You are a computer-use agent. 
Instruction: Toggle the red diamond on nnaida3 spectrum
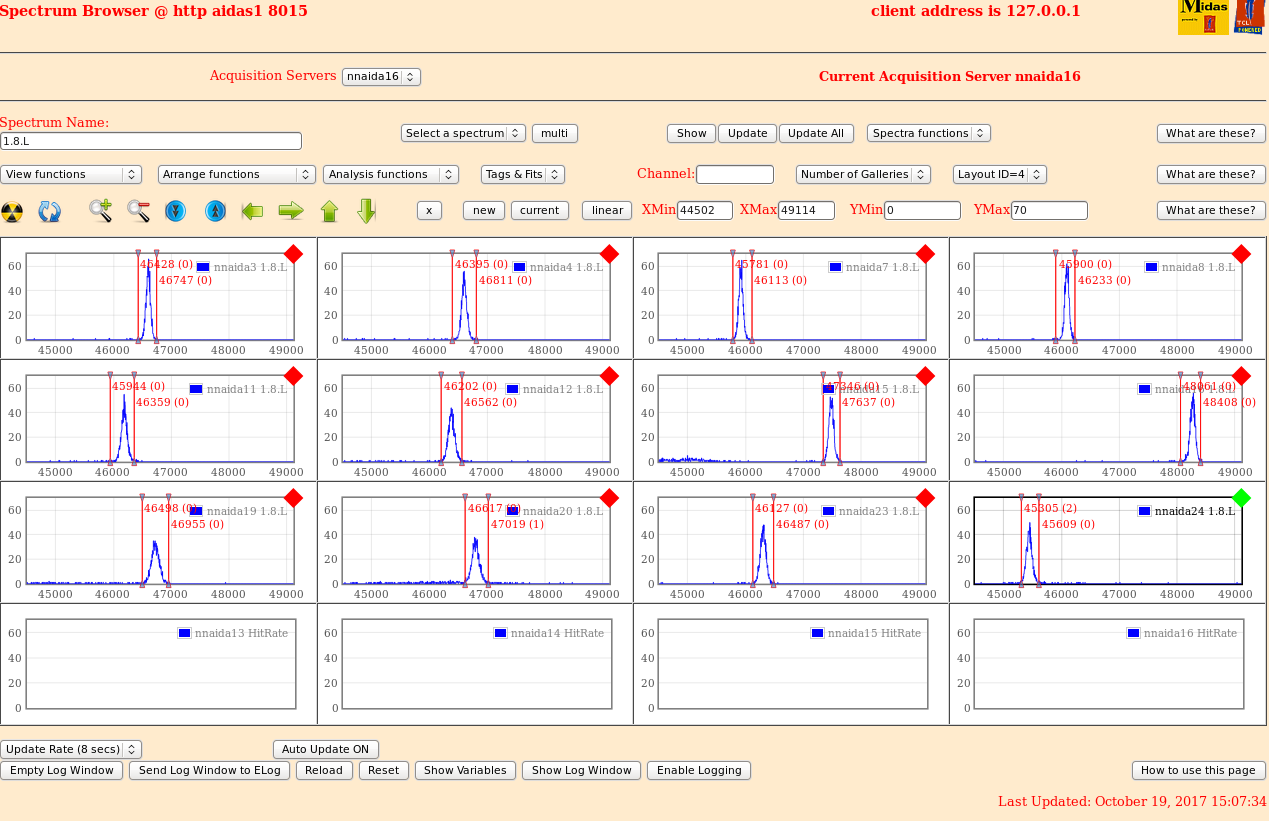[293, 254]
